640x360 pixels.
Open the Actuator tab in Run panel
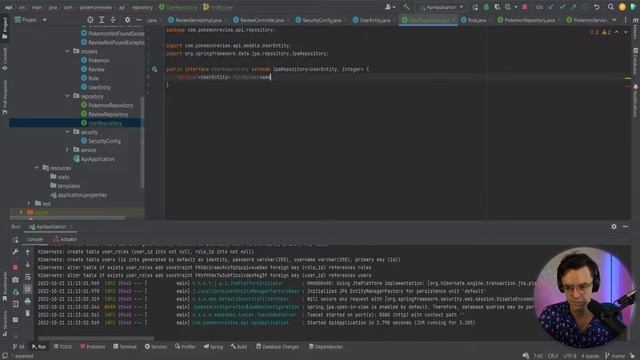pos(65,240)
